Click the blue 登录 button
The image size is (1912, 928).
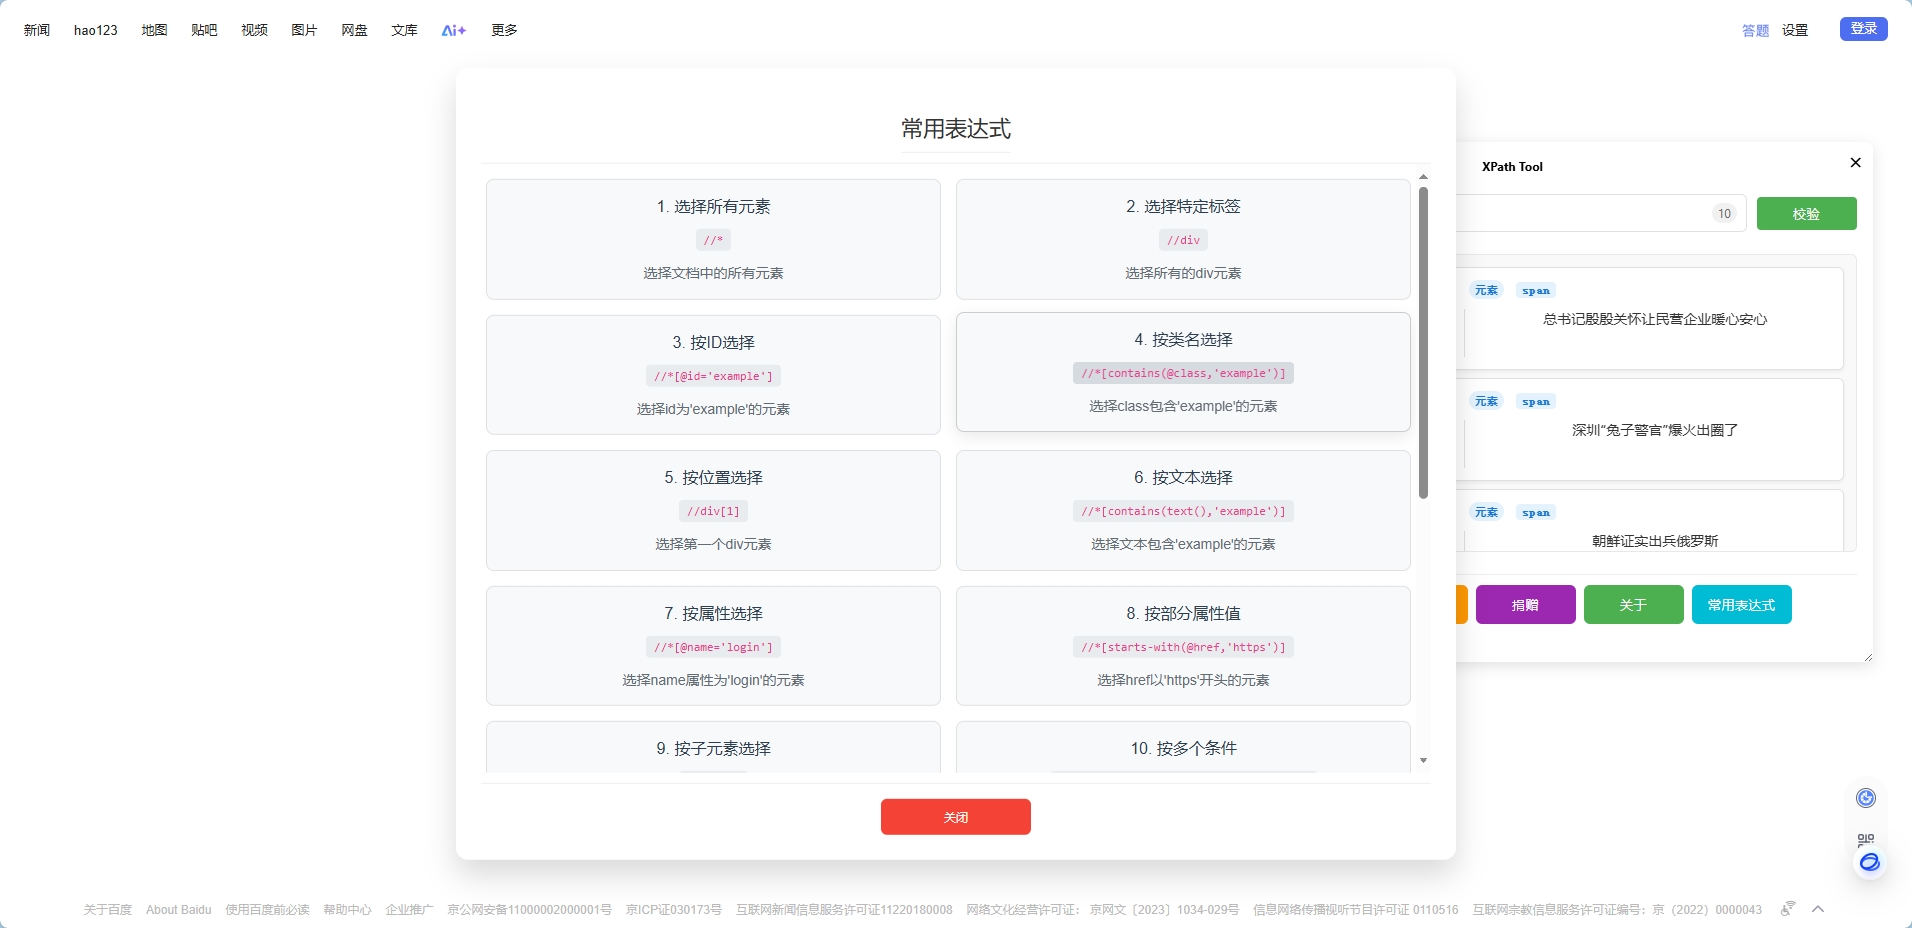1864,29
